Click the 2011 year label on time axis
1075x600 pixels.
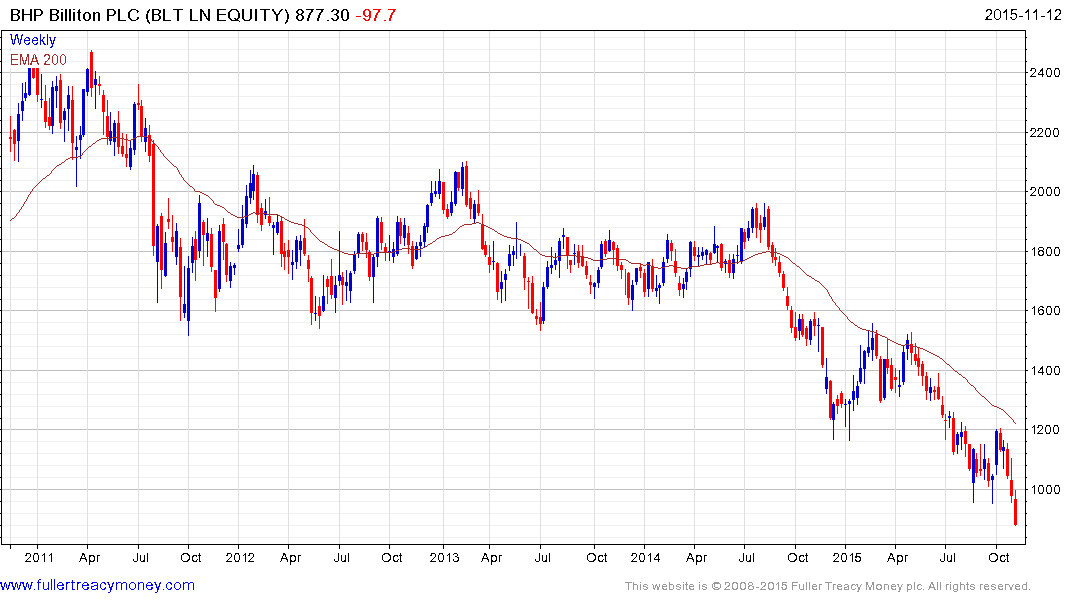(38, 557)
